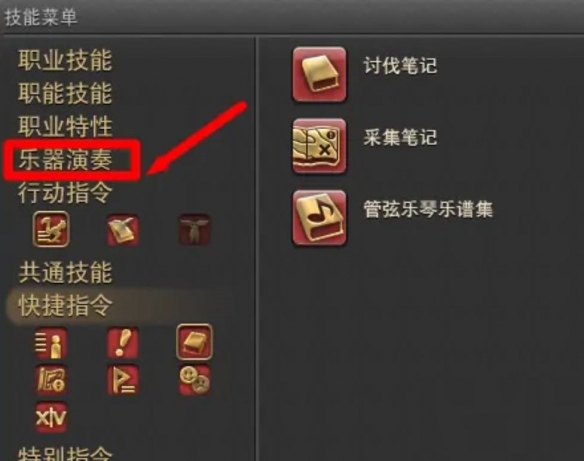The width and height of the screenshot is (584, 461).
Task: Open the character list icon under 快捷指令
Action: tap(51, 343)
